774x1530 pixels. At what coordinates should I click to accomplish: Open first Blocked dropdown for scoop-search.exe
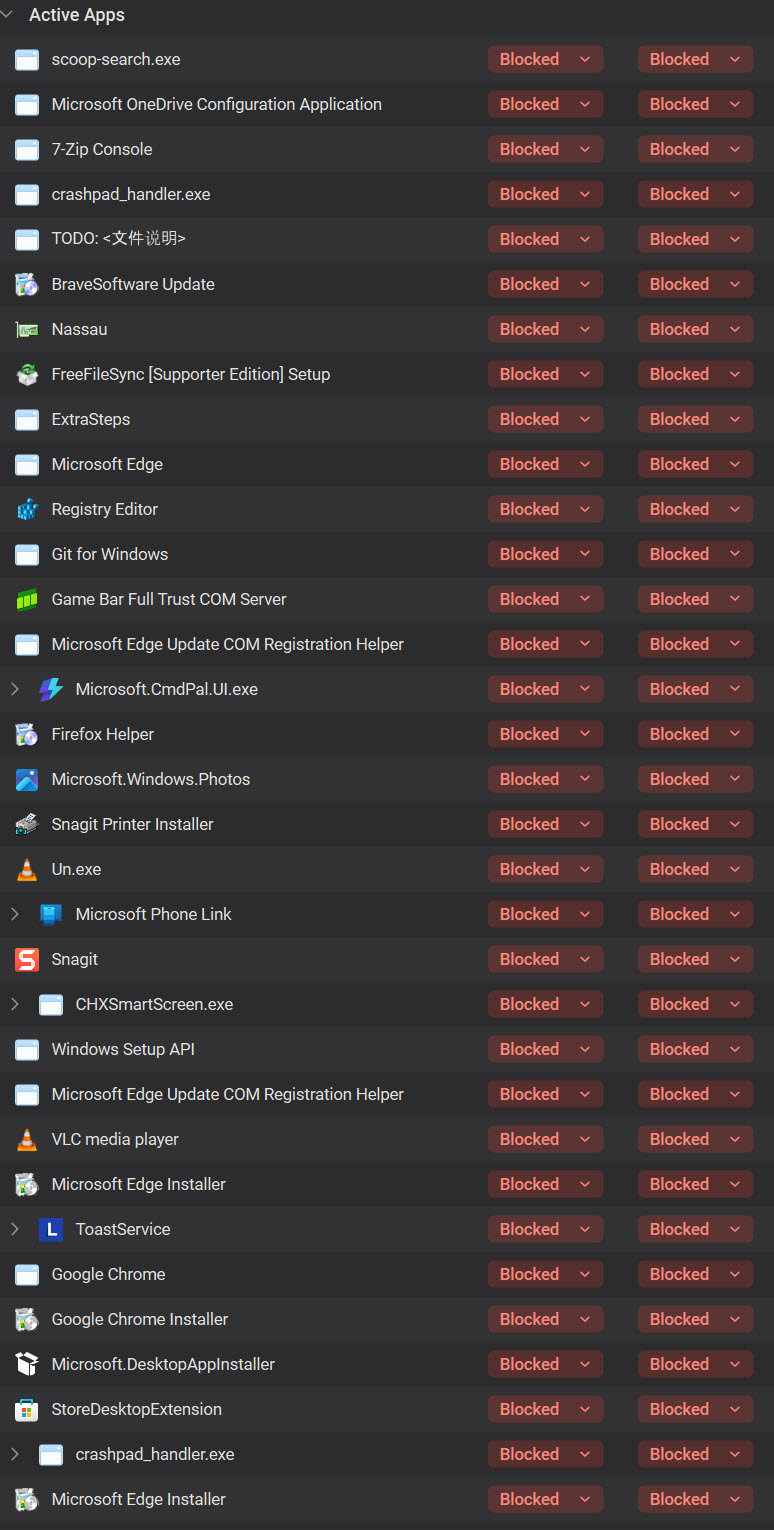[545, 60]
